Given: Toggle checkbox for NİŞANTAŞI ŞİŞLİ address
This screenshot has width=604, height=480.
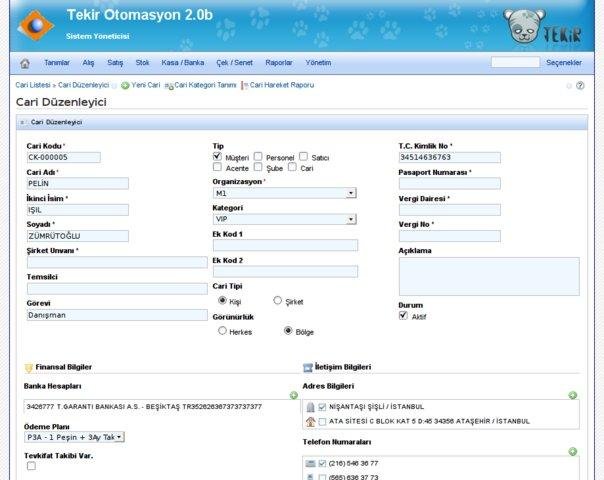Looking at the screenshot, I should [322, 407].
